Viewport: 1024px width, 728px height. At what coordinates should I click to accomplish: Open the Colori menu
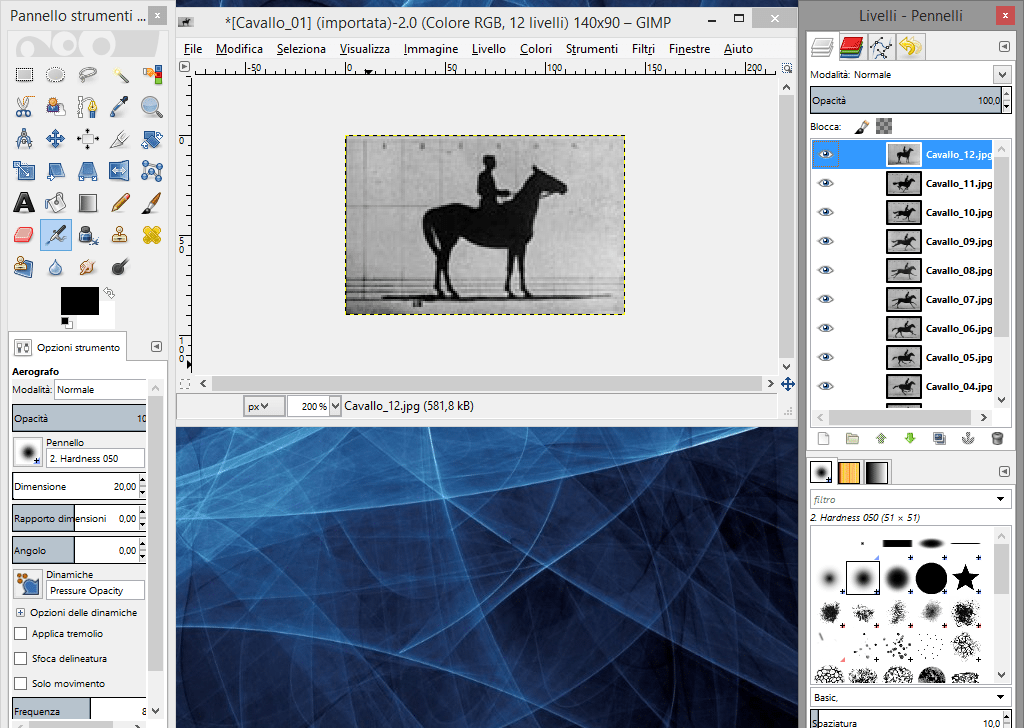tap(536, 49)
